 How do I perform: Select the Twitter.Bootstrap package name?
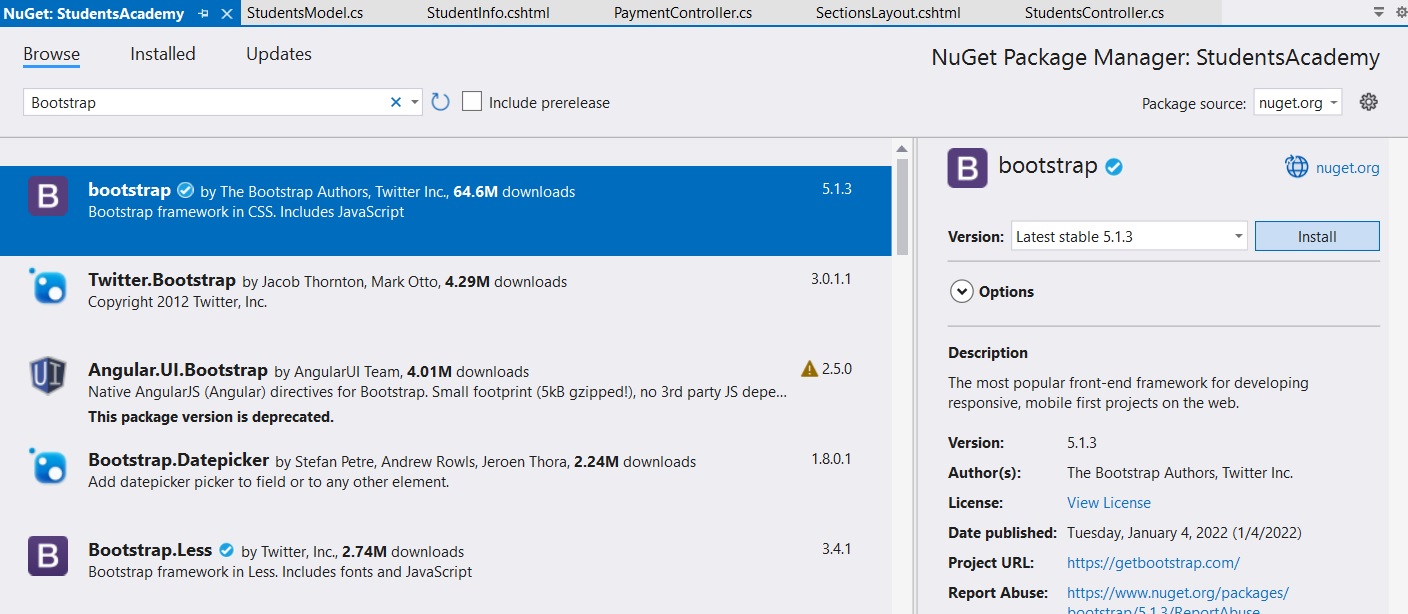click(162, 281)
